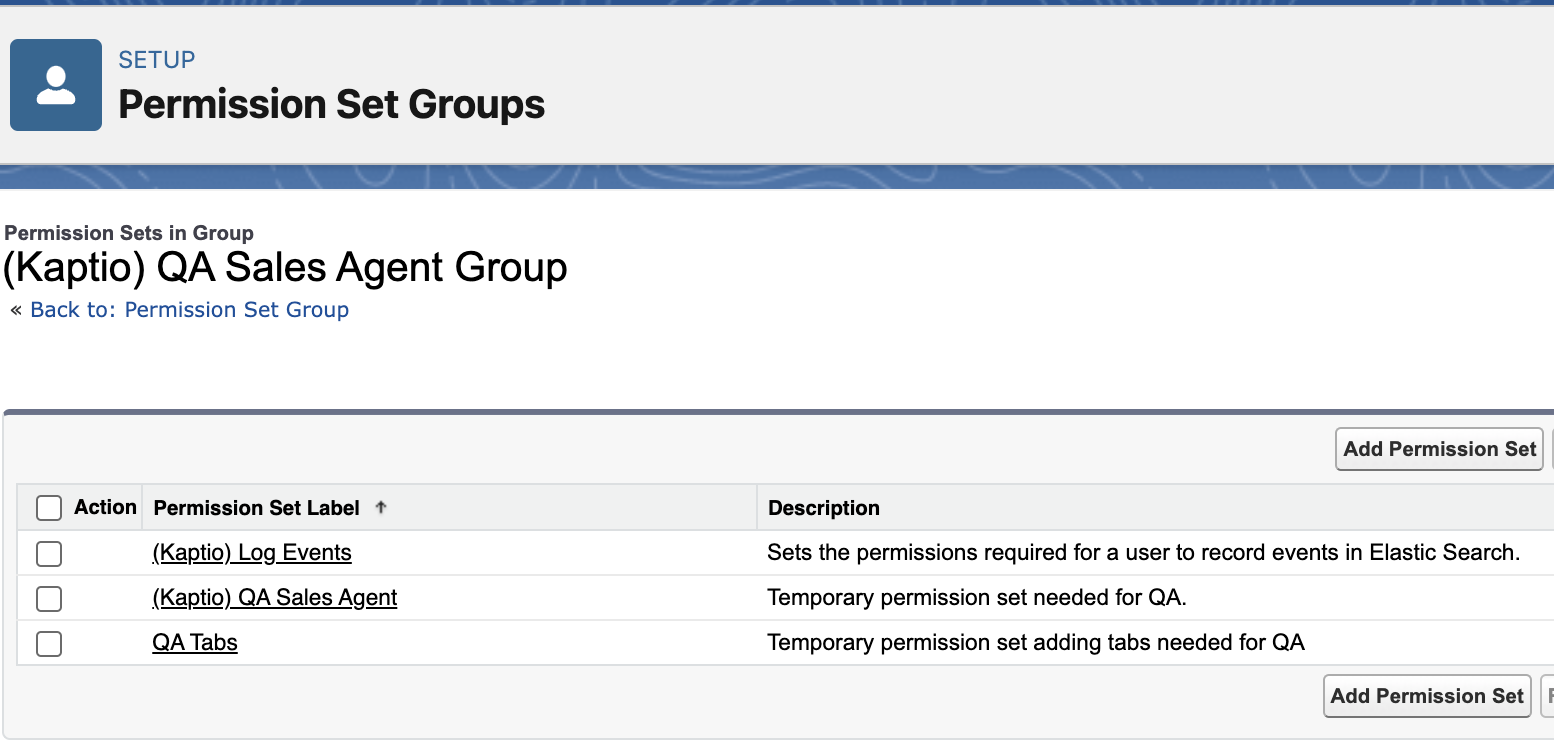The image size is (1554, 755).
Task: Check the (Kaptio) QA Sales Agent checkbox
Action: [48, 598]
